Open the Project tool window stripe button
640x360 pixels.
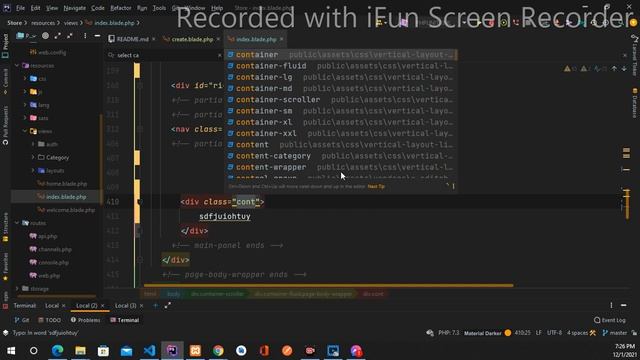(5, 45)
